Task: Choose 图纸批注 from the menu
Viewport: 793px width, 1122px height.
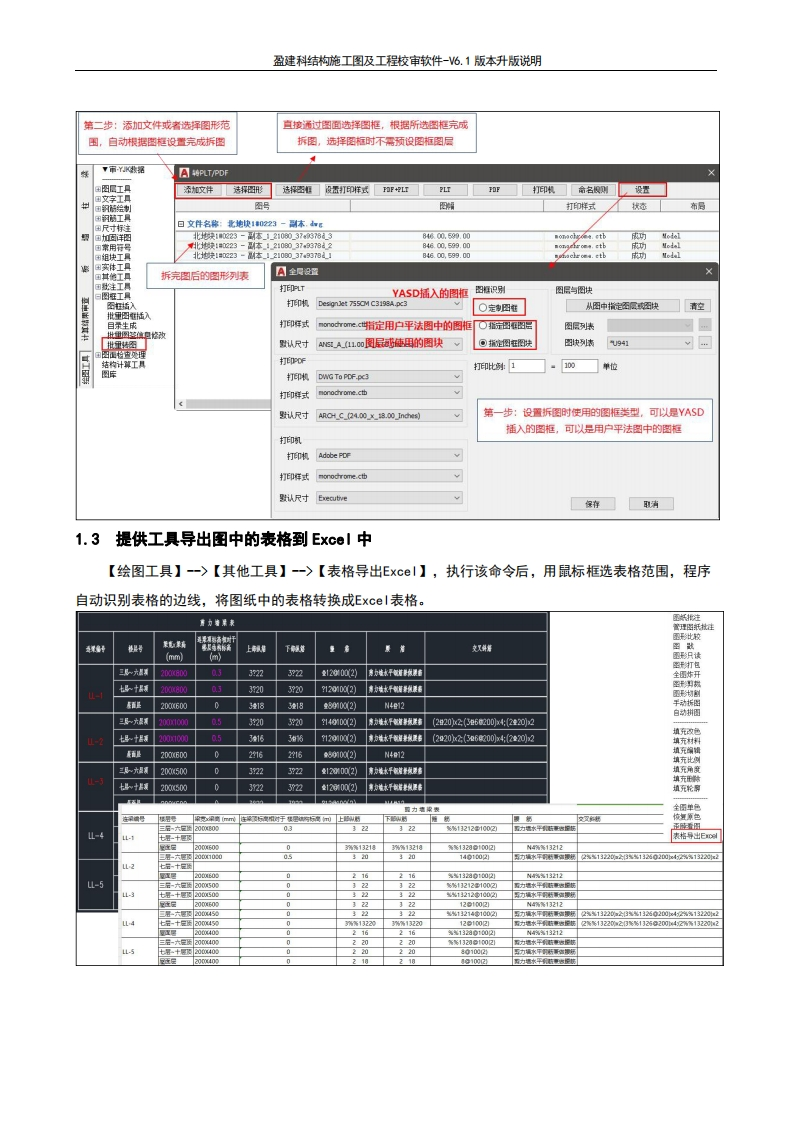Action: (x=686, y=617)
